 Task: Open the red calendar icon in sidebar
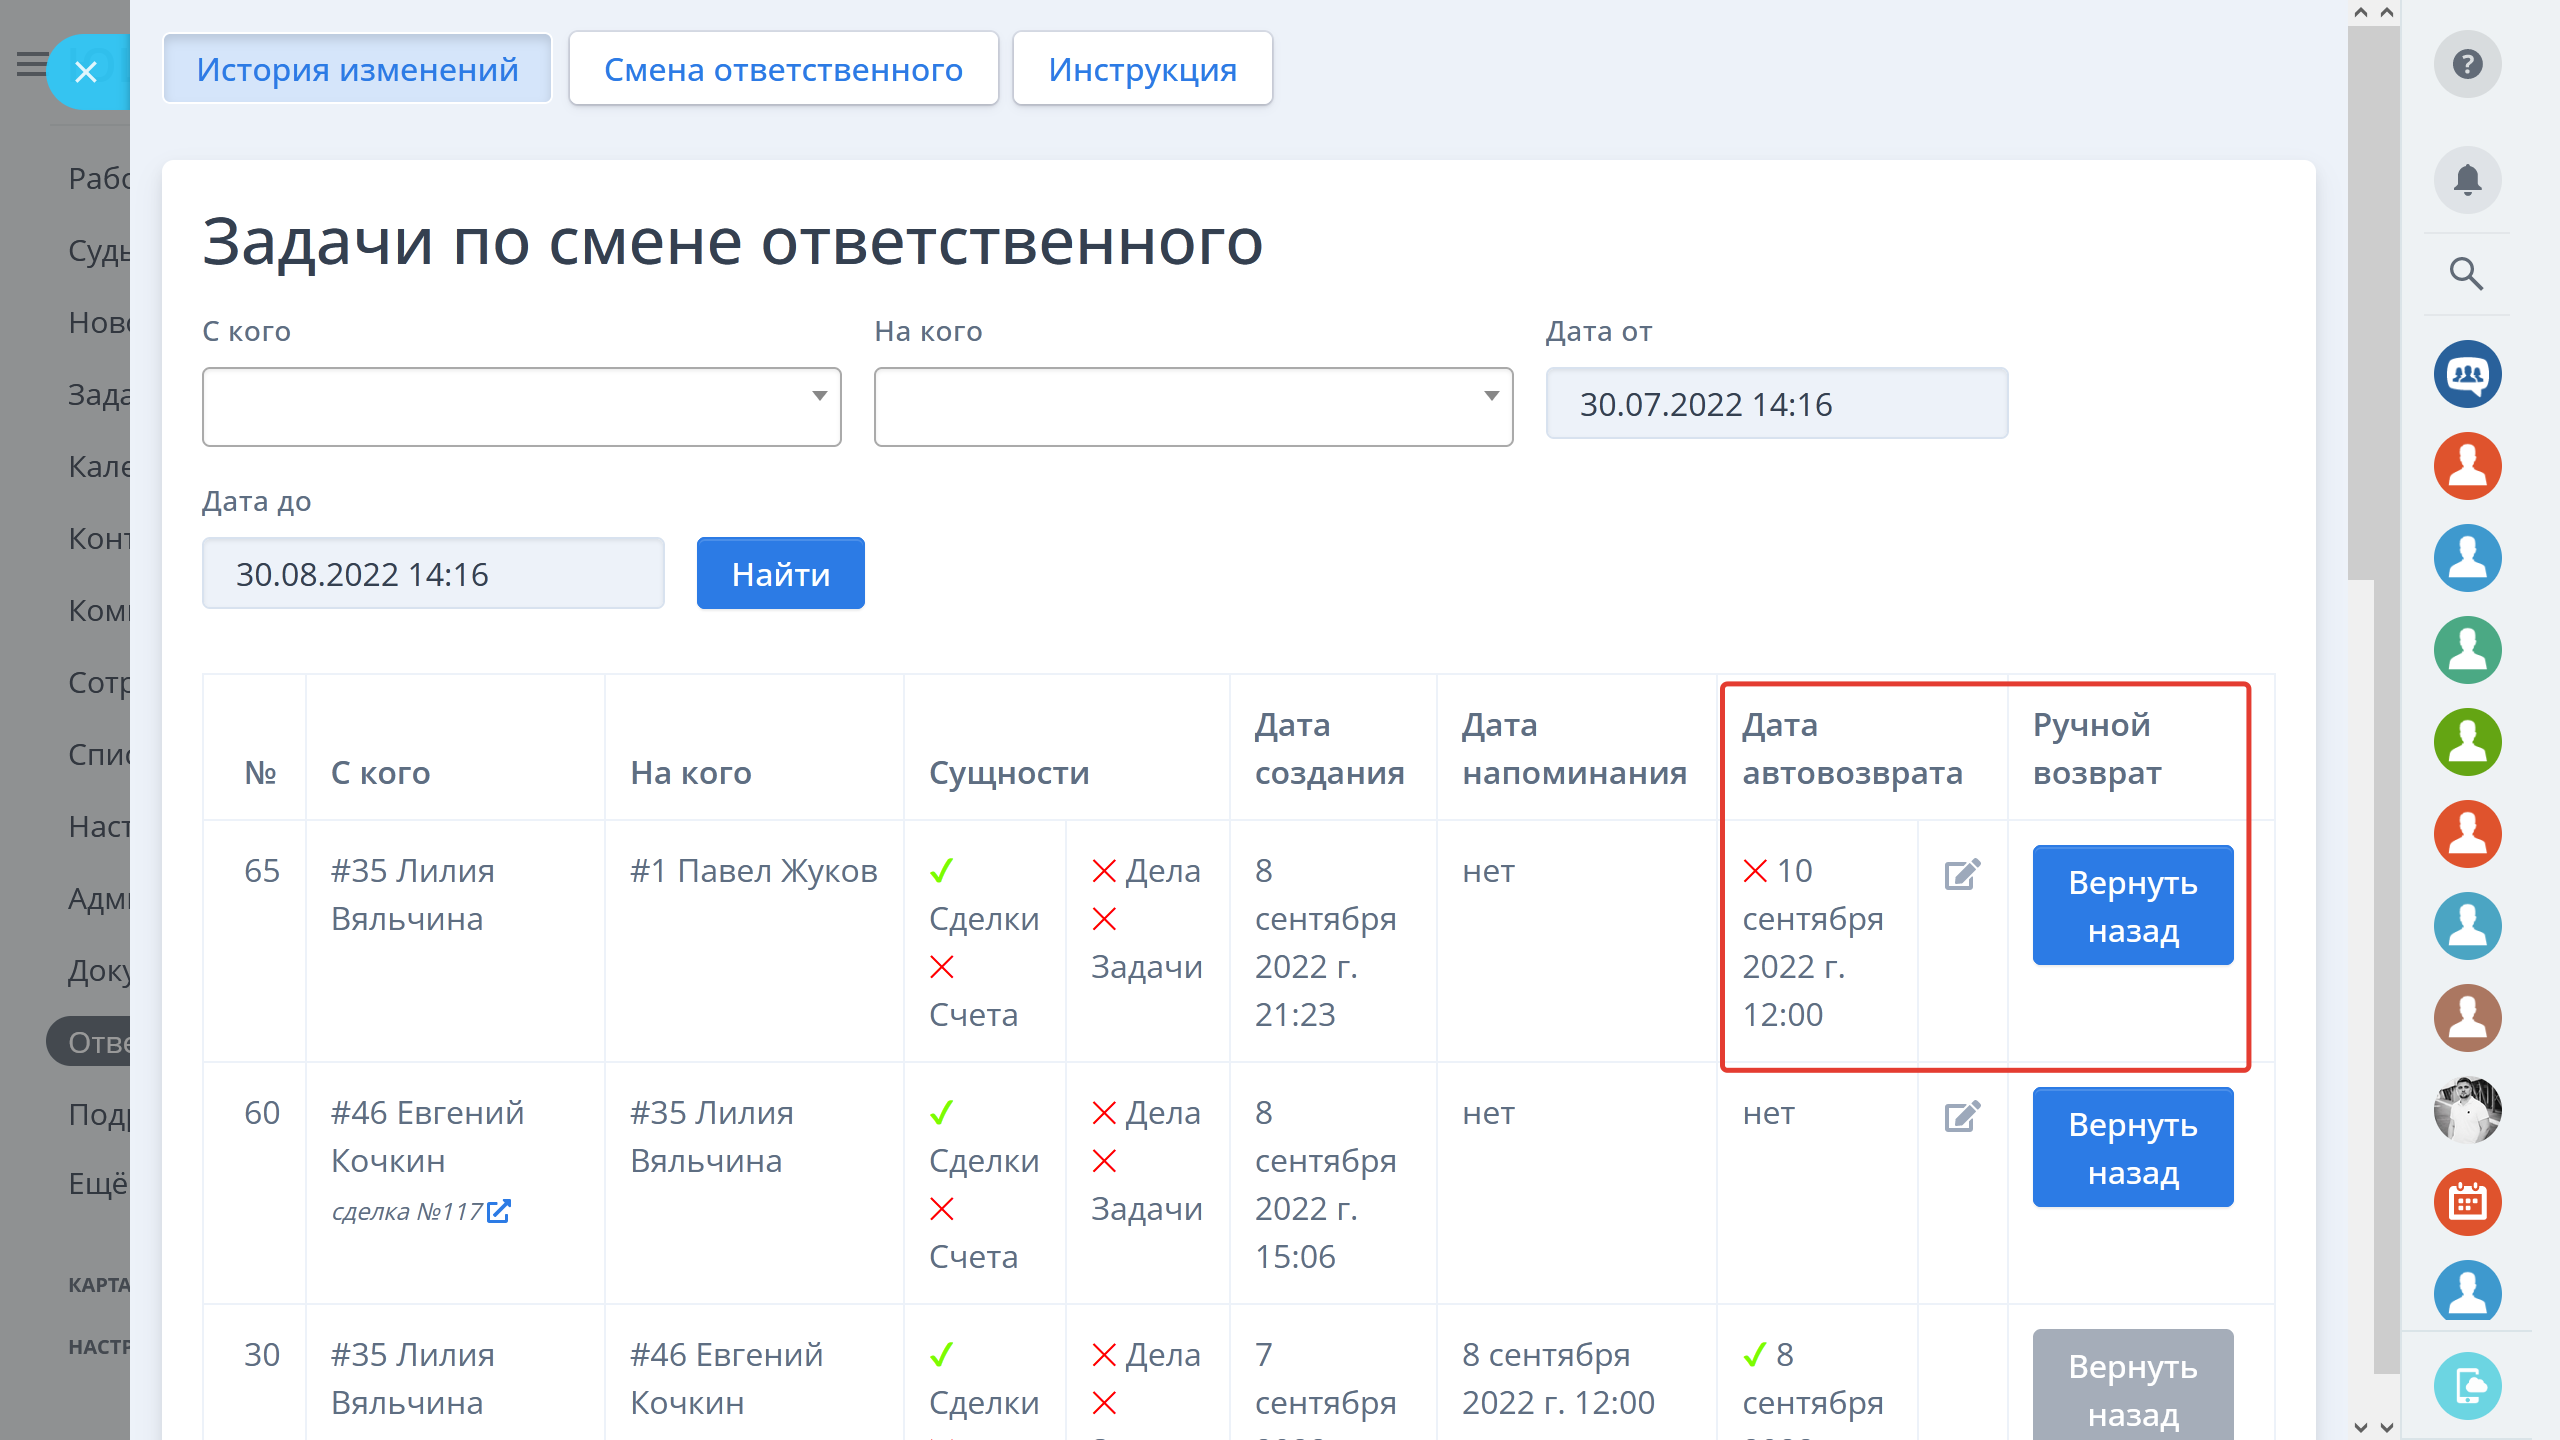coord(2467,1202)
